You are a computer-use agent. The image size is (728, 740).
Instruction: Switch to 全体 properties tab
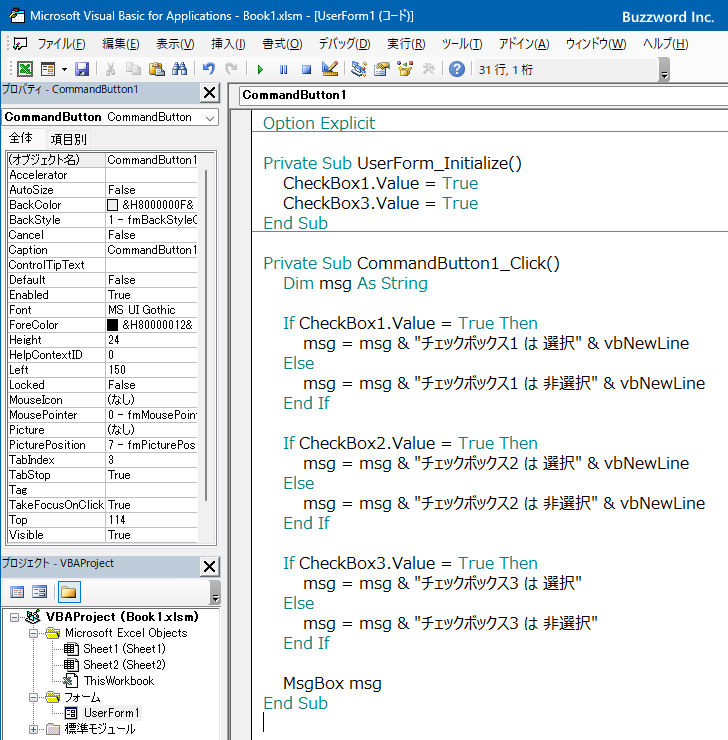21,139
